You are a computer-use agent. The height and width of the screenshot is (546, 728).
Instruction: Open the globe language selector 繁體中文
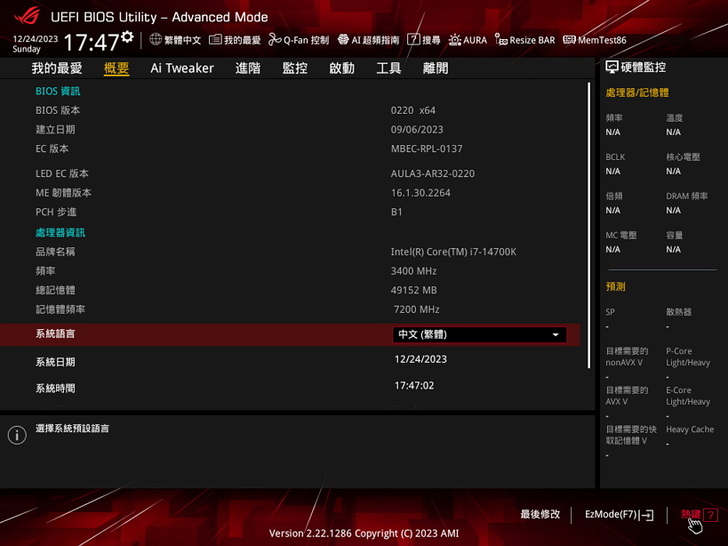176,40
